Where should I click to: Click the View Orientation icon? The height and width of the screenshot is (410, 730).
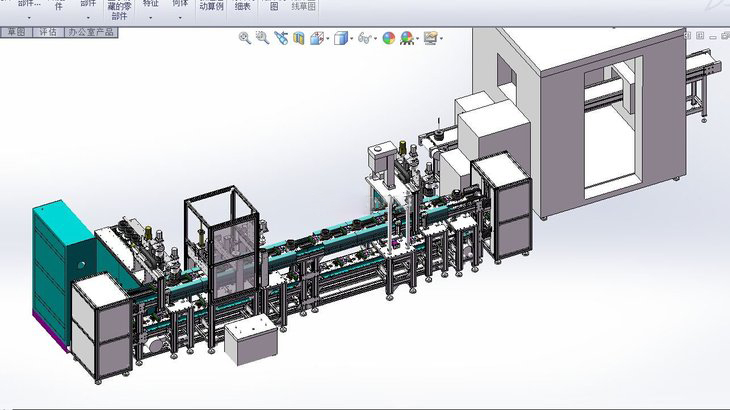[316, 38]
